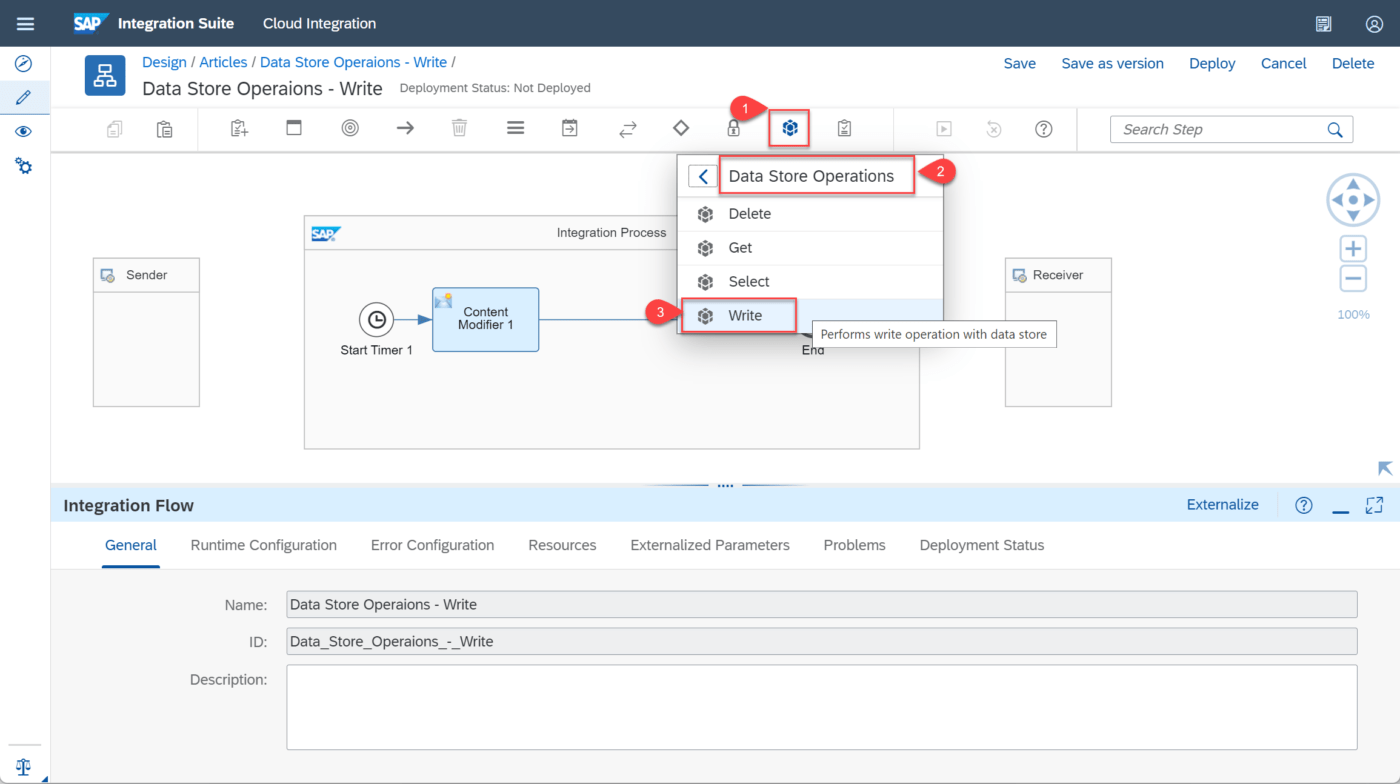This screenshot has width=1400, height=784.
Task: Click the Start Simulation play icon
Action: 943,129
